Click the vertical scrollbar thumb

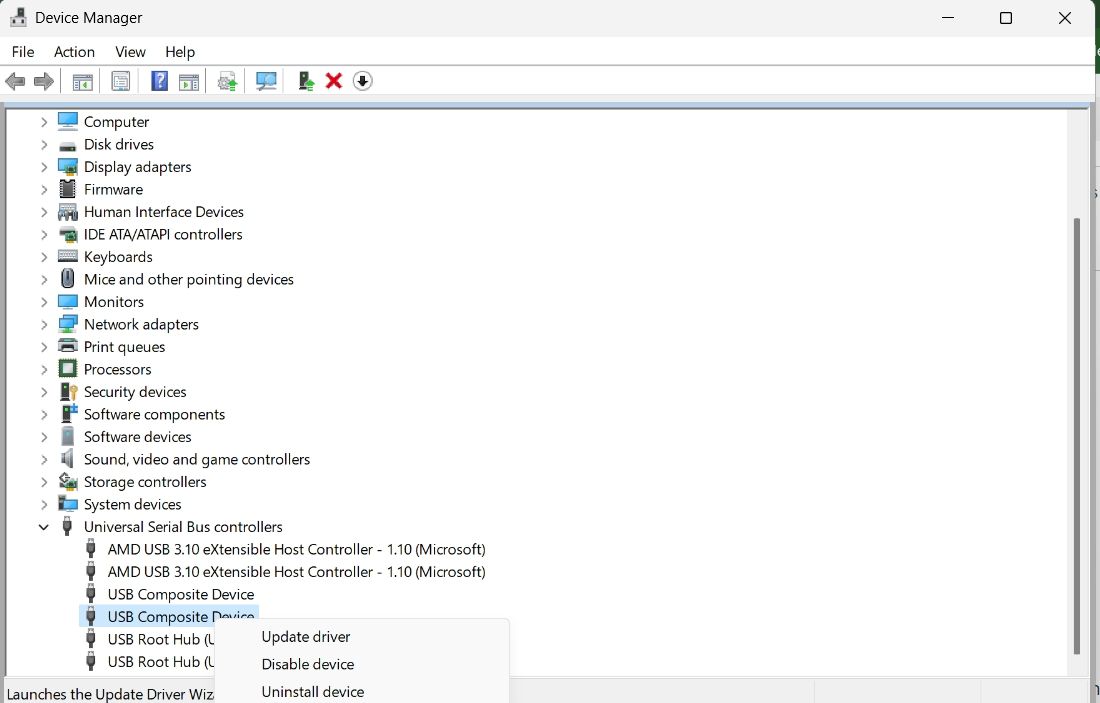click(1076, 435)
